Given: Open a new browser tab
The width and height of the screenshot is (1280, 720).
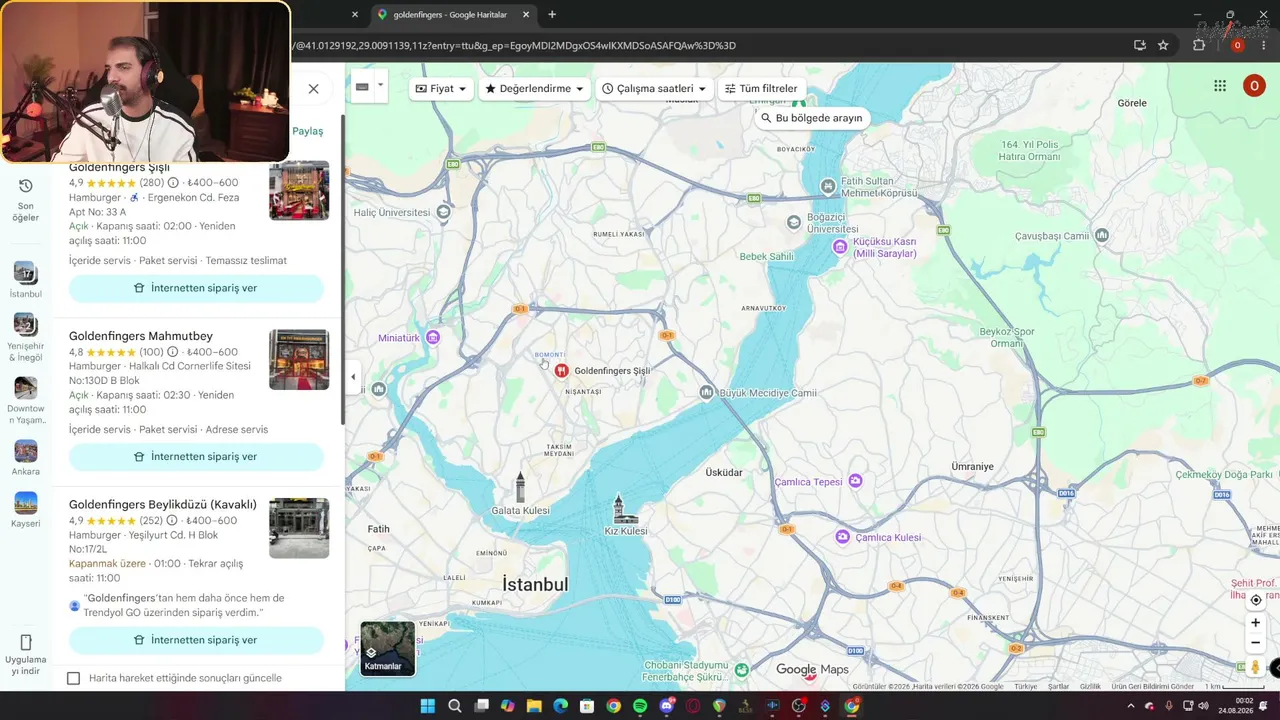Looking at the screenshot, I should tap(552, 15).
